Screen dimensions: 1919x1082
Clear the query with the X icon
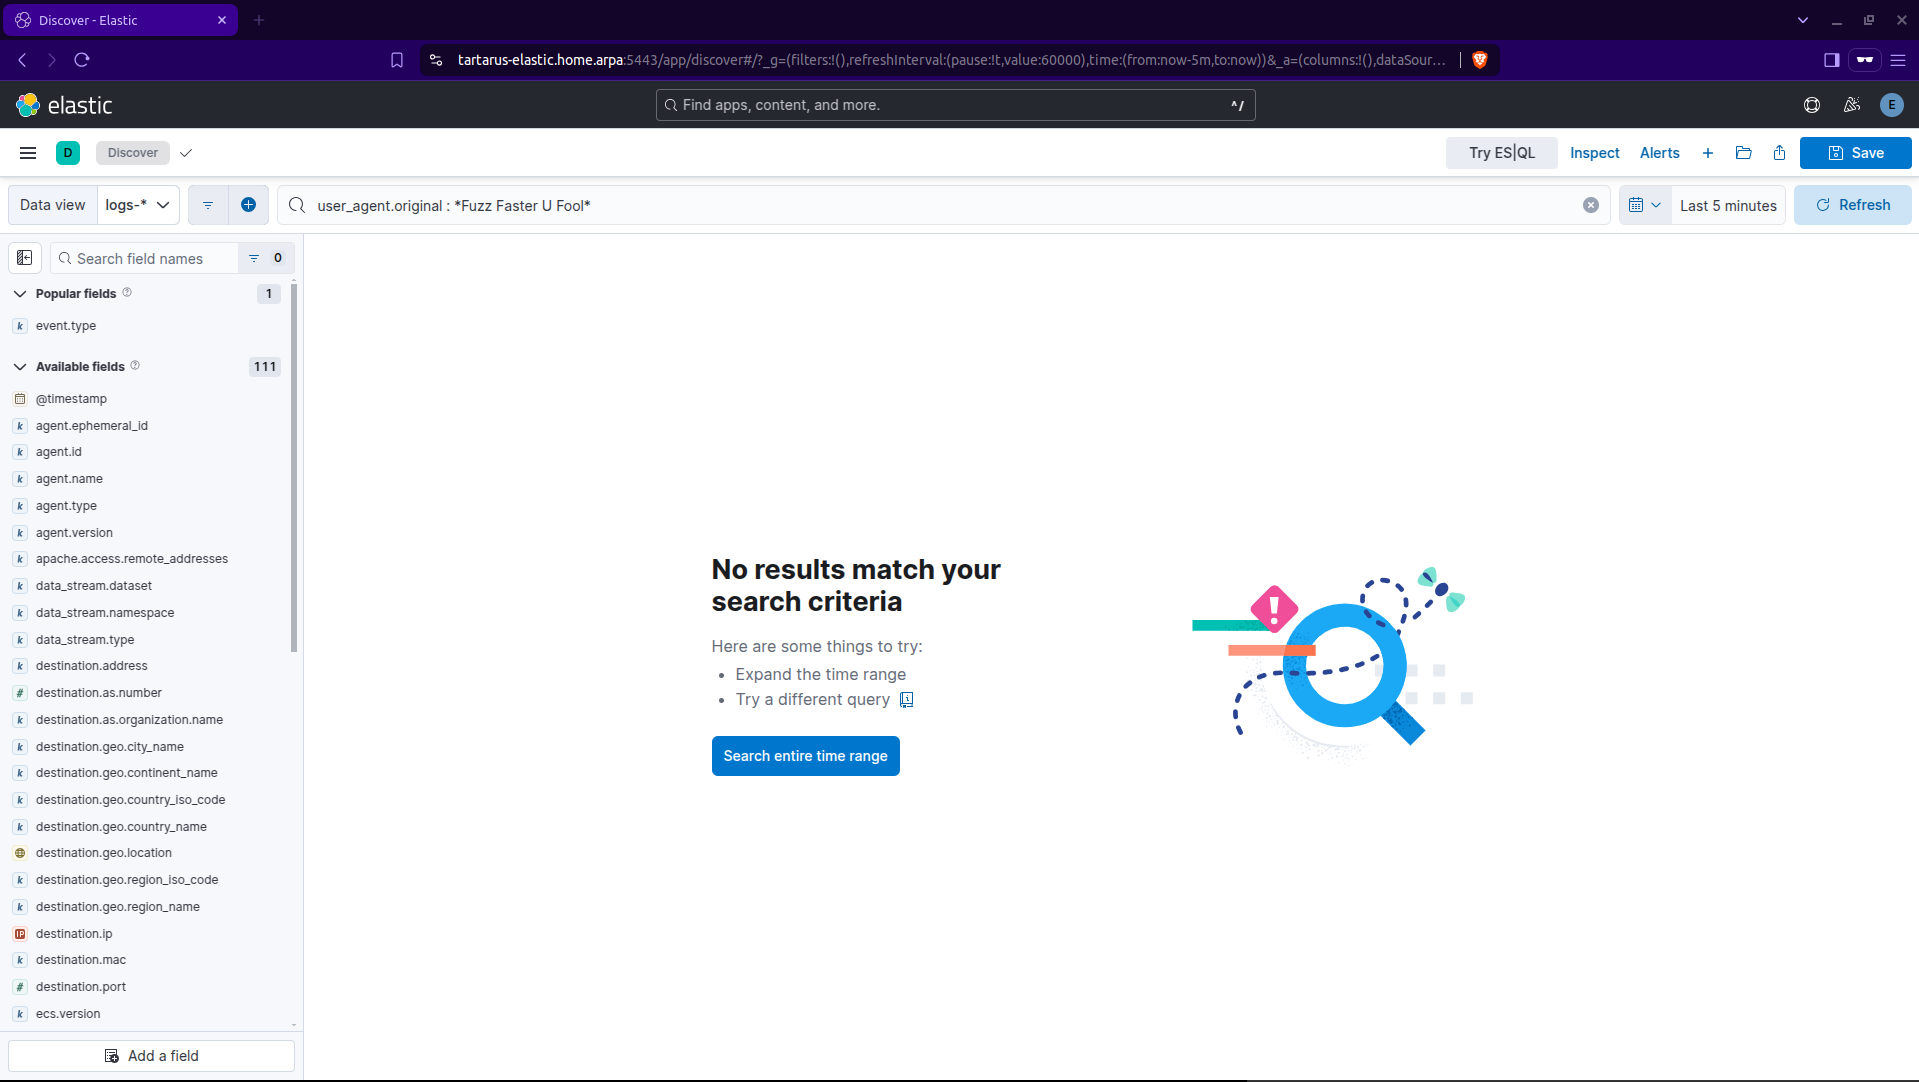tap(1590, 205)
